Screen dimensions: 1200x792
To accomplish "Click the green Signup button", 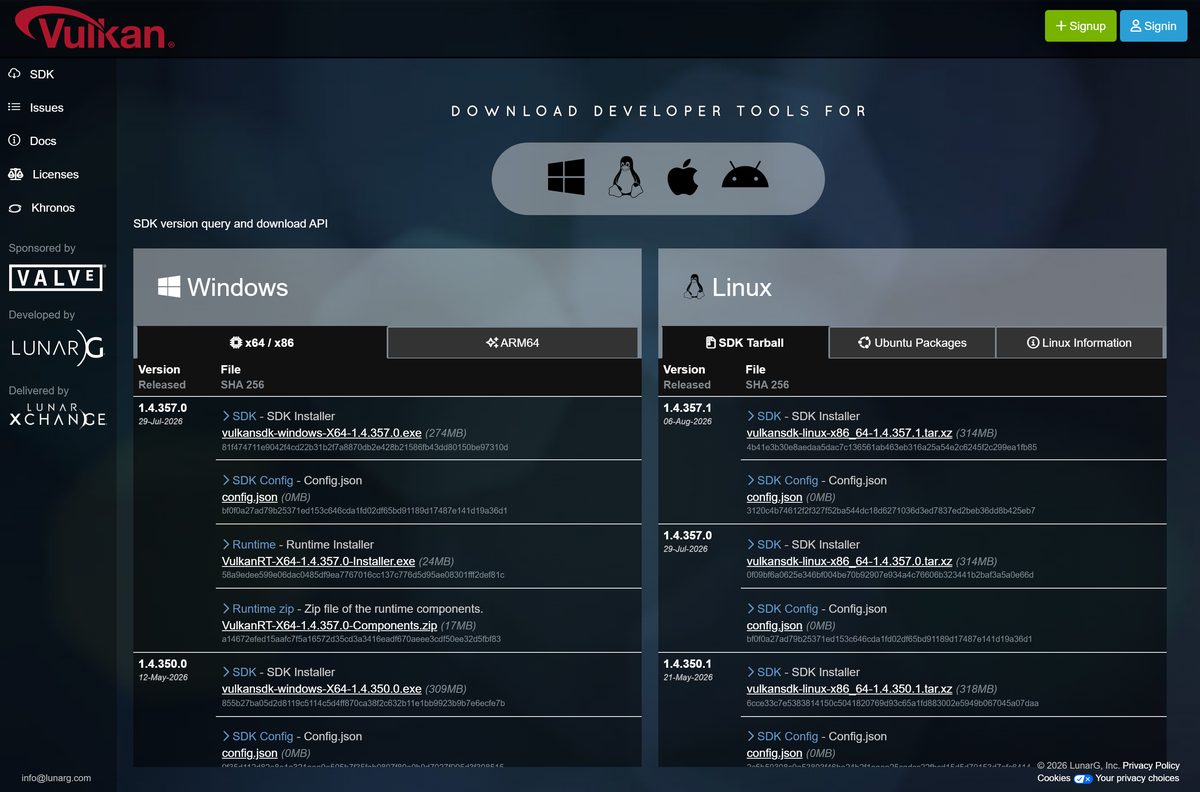I will point(1080,26).
